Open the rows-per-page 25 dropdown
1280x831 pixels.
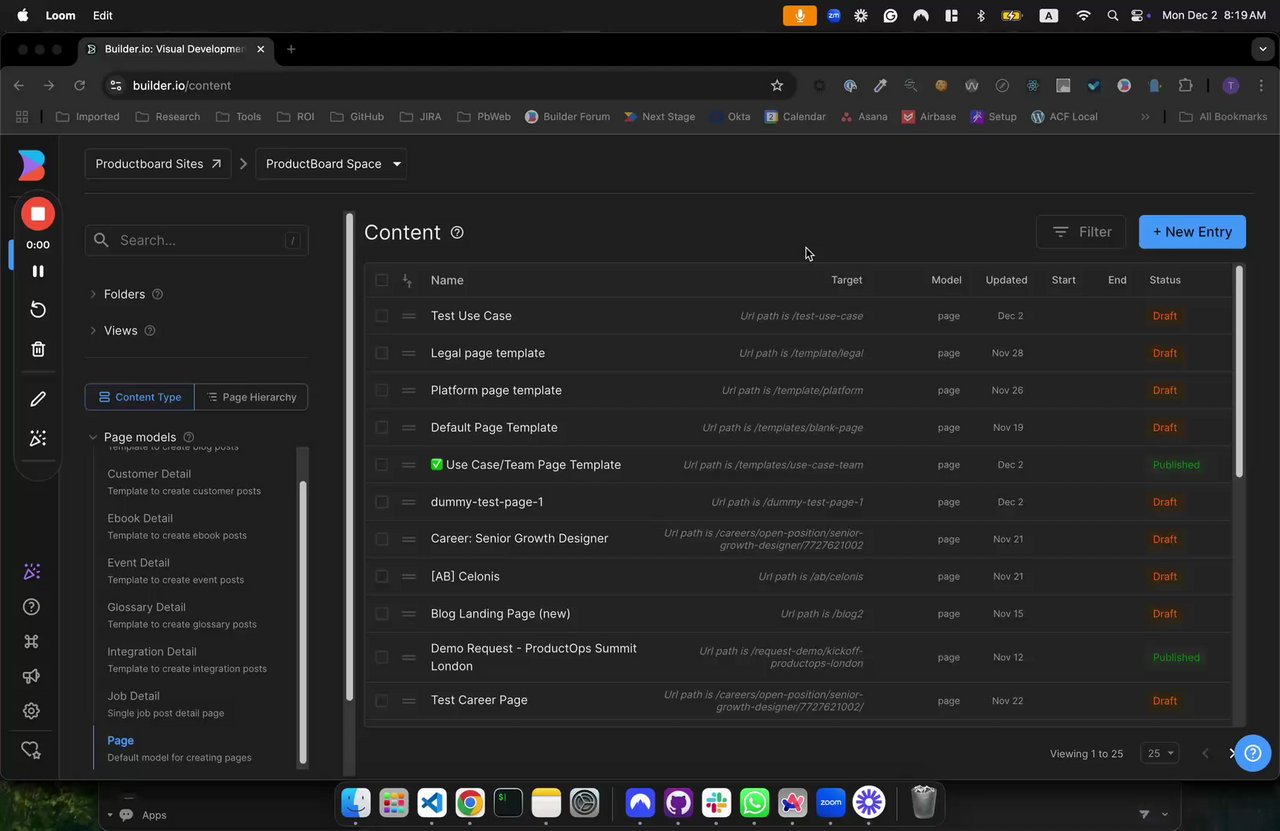(1160, 753)
